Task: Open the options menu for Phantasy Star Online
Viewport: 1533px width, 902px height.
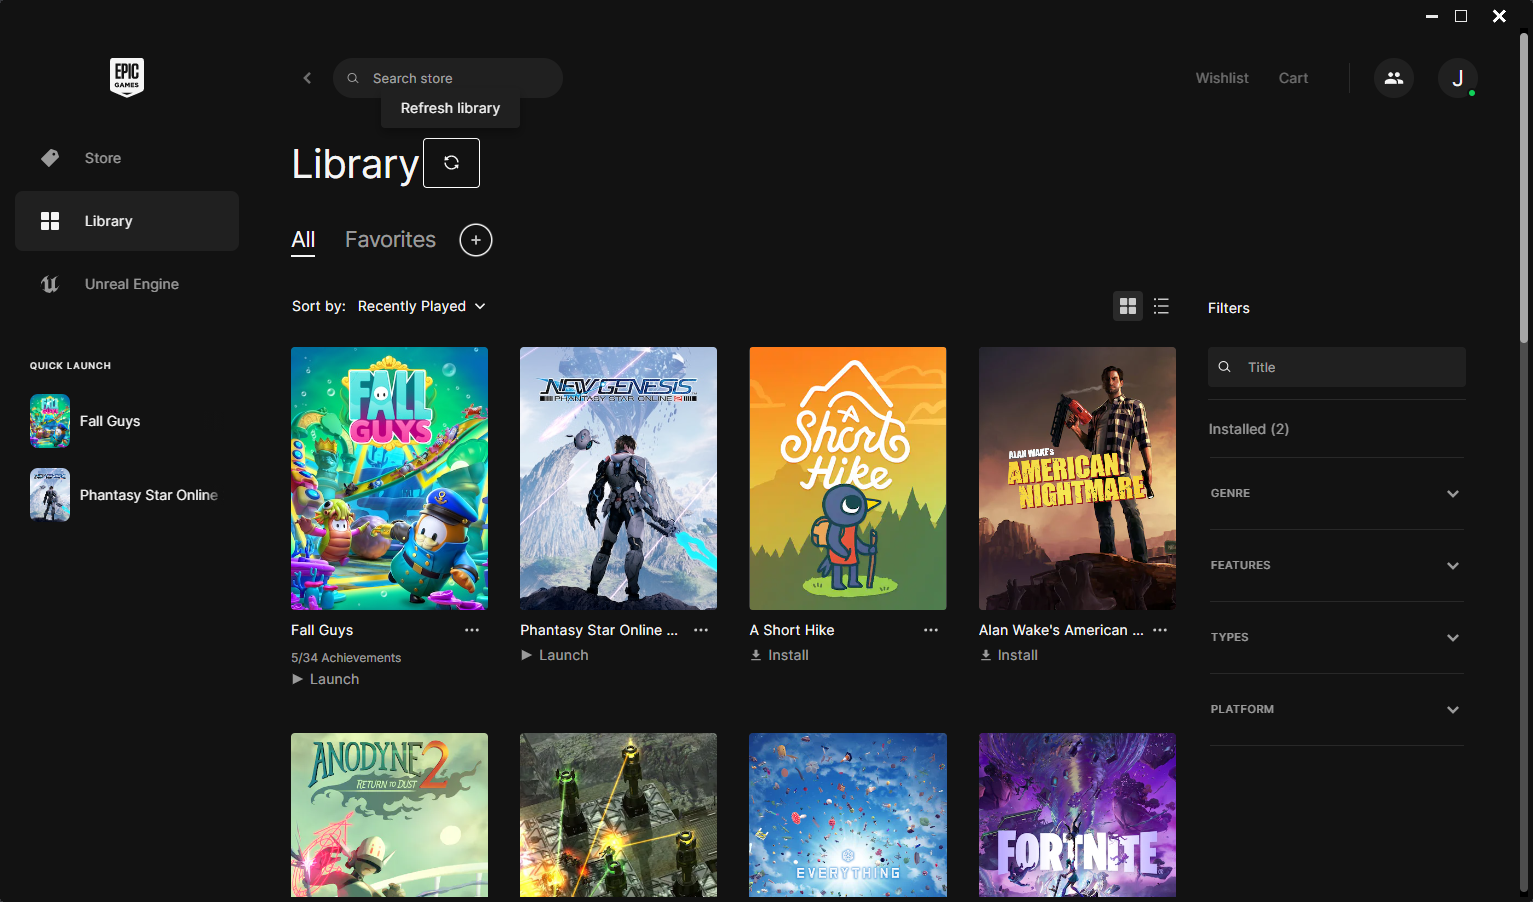Action: (x=701, y=630)
